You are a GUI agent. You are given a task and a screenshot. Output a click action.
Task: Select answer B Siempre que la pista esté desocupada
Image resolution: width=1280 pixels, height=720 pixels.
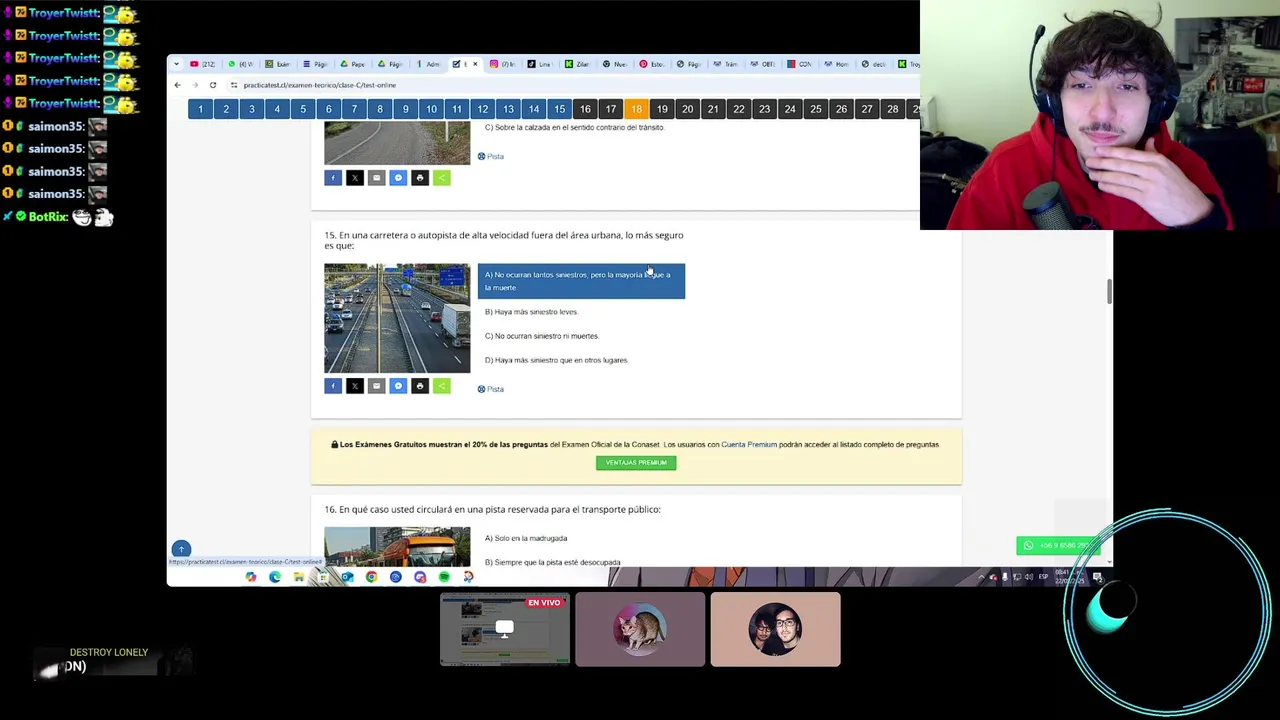click(x=552, y=562)
